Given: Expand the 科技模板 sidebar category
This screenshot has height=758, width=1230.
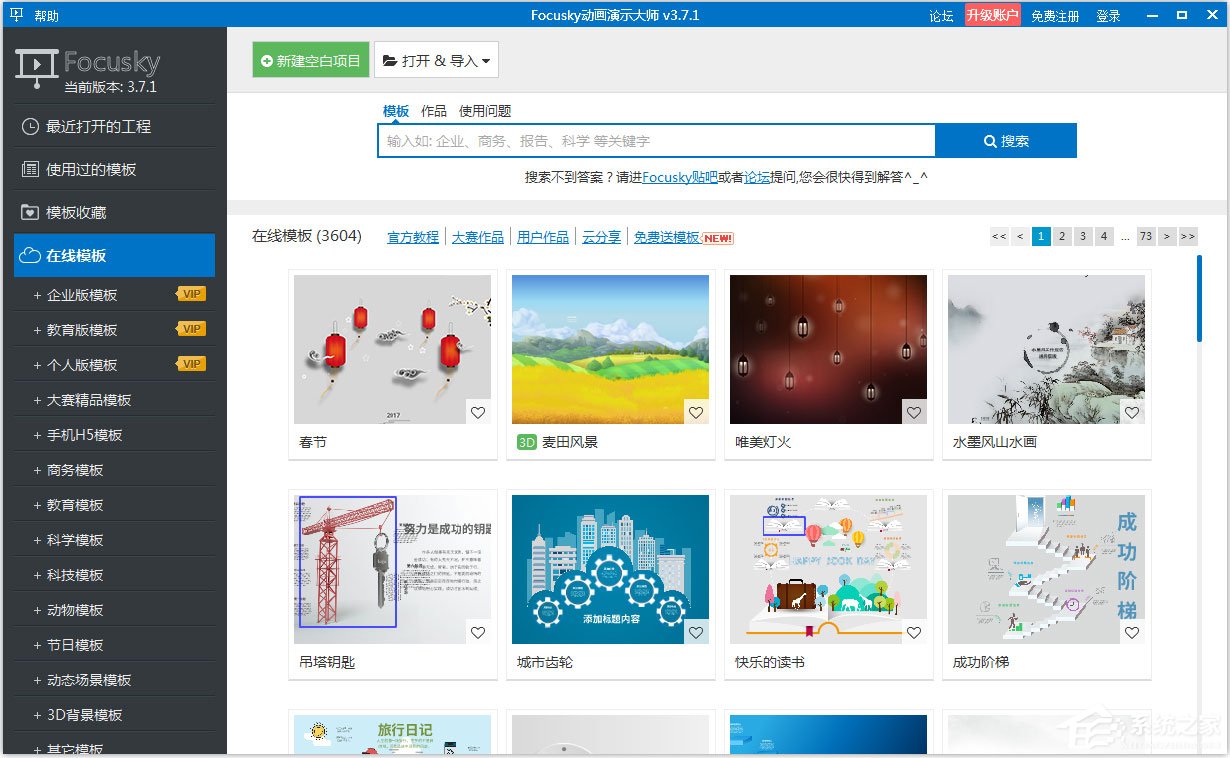Looking at the screenshot, I should pos(75,575).
